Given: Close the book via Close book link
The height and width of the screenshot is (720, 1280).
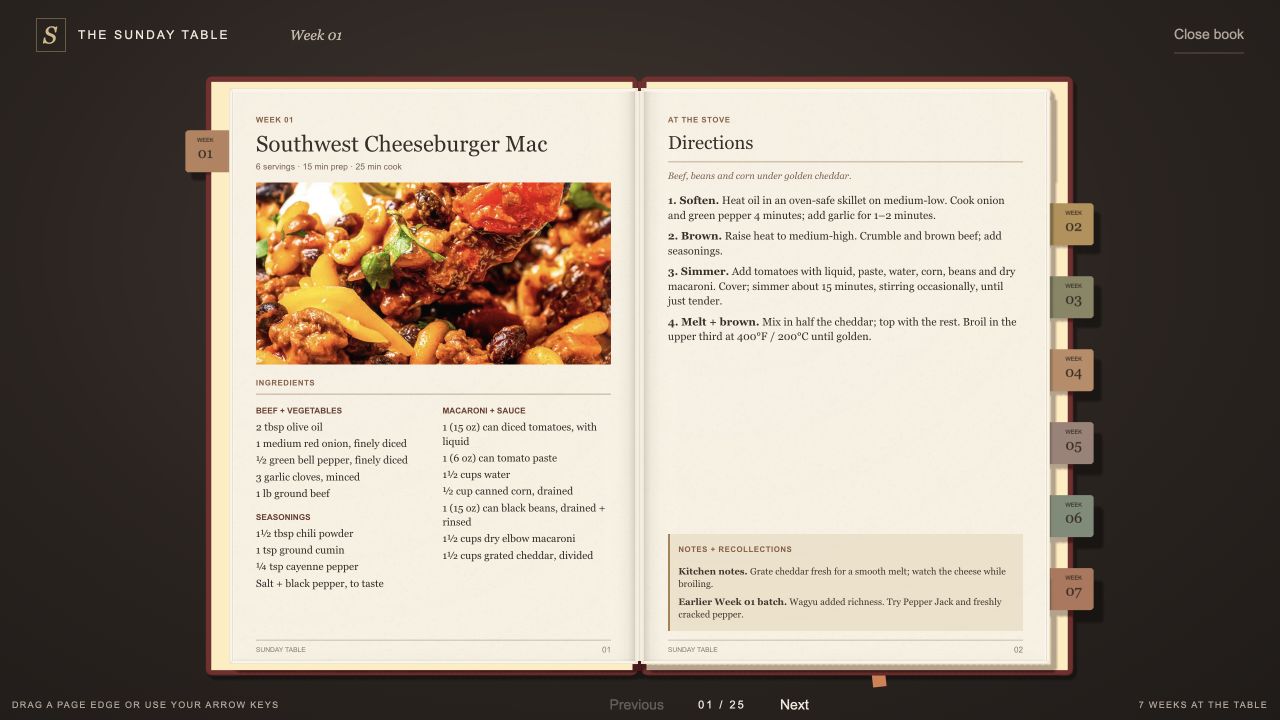Looking at the screenshot, I should [x=1209, y=34].
